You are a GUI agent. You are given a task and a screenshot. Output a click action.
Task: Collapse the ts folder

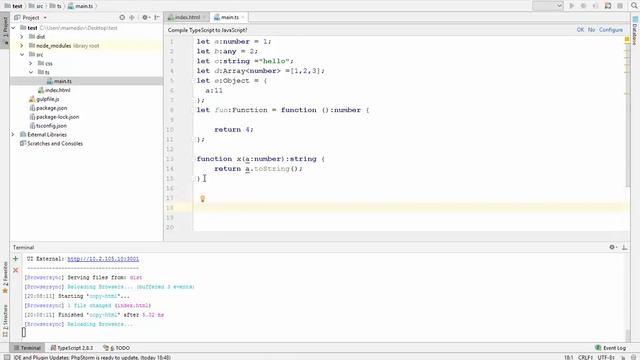31,72
